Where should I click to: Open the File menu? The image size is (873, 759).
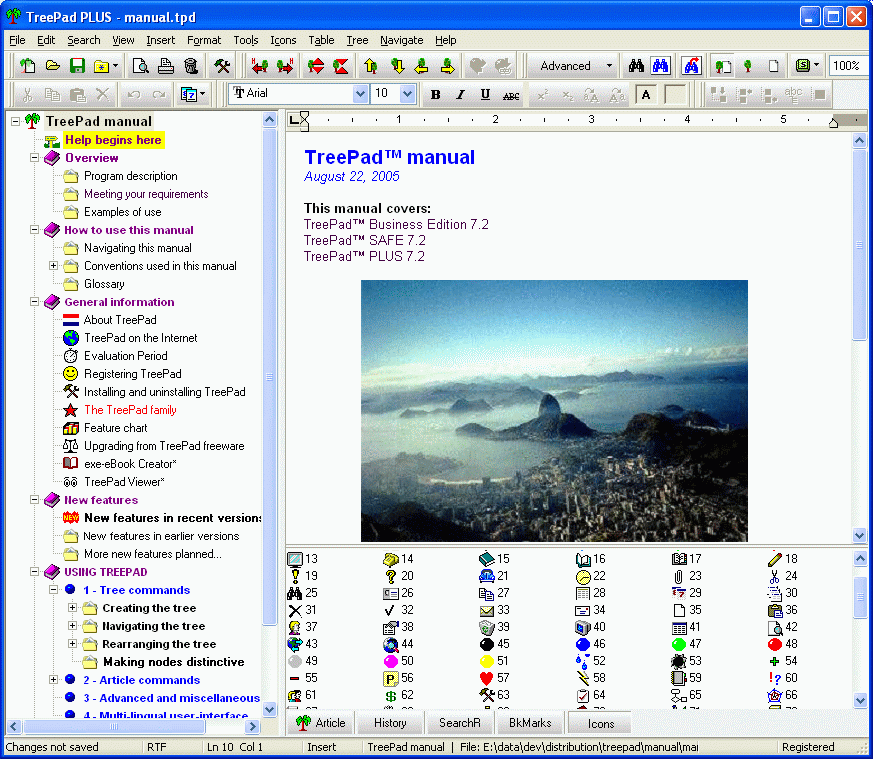[x=17, y=40]
